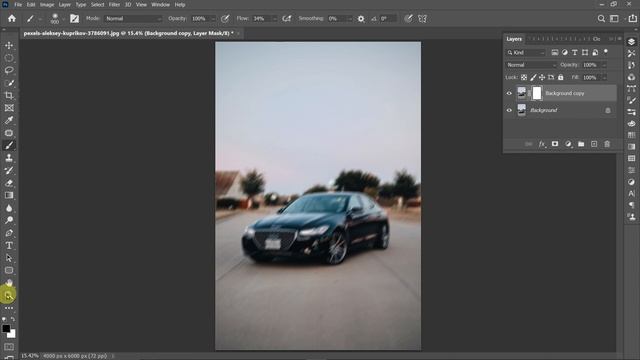
Task: Toggle lock transparent pixels
Action: click(x=524, y=78)
